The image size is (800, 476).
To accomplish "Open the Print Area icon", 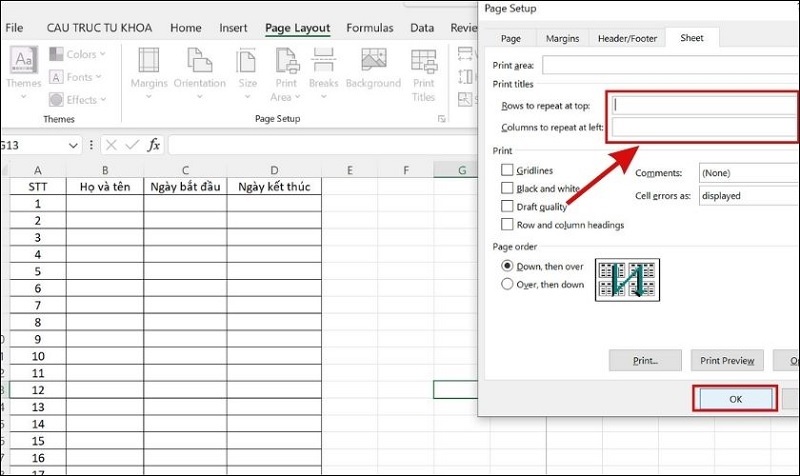I will (x=284, y=63).
